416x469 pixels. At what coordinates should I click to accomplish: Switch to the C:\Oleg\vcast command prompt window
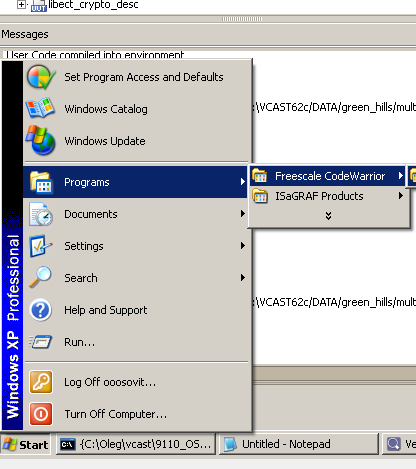(136, 444)
